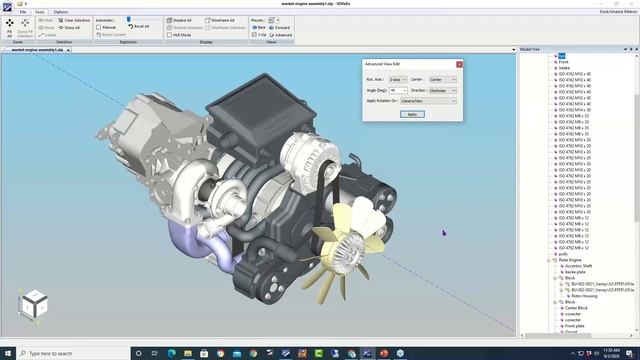Open the notification center icon

tap(629, 353)
